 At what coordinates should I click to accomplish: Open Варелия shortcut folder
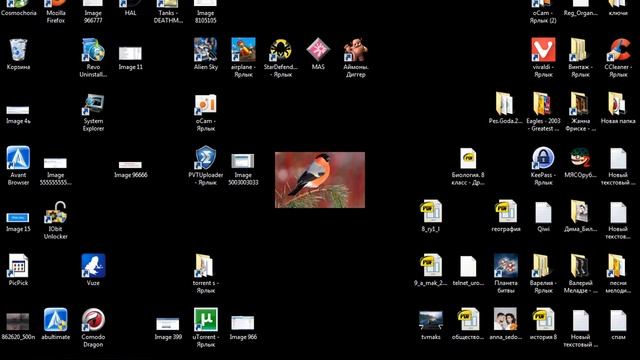[x=542, y=266]
